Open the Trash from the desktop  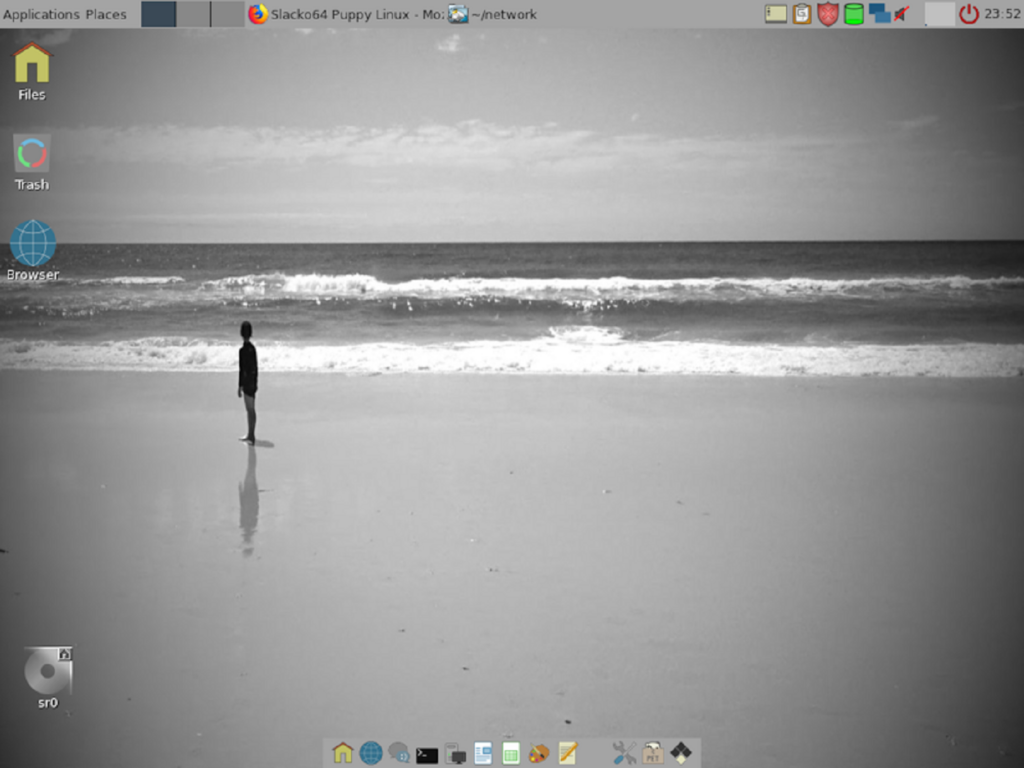(31, 155)
